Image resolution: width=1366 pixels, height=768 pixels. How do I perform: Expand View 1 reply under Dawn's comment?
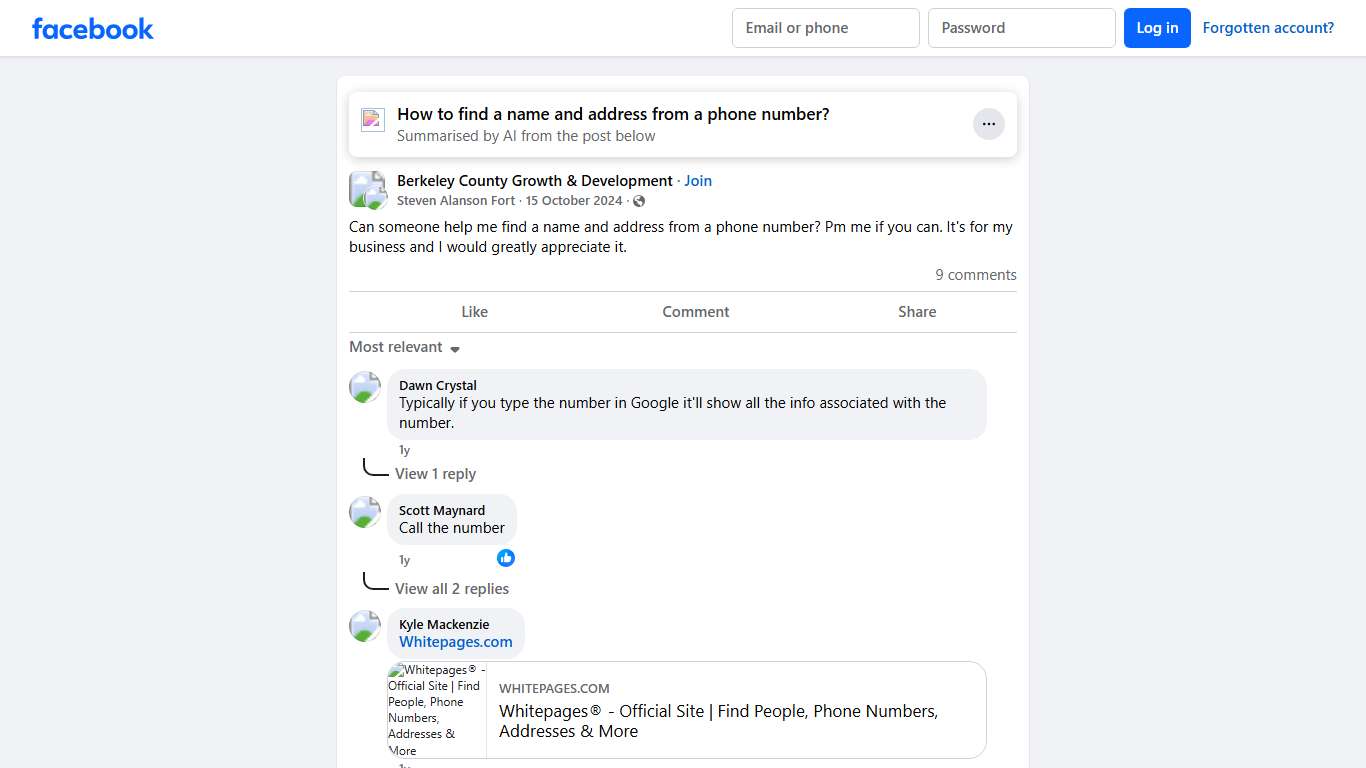435,474
